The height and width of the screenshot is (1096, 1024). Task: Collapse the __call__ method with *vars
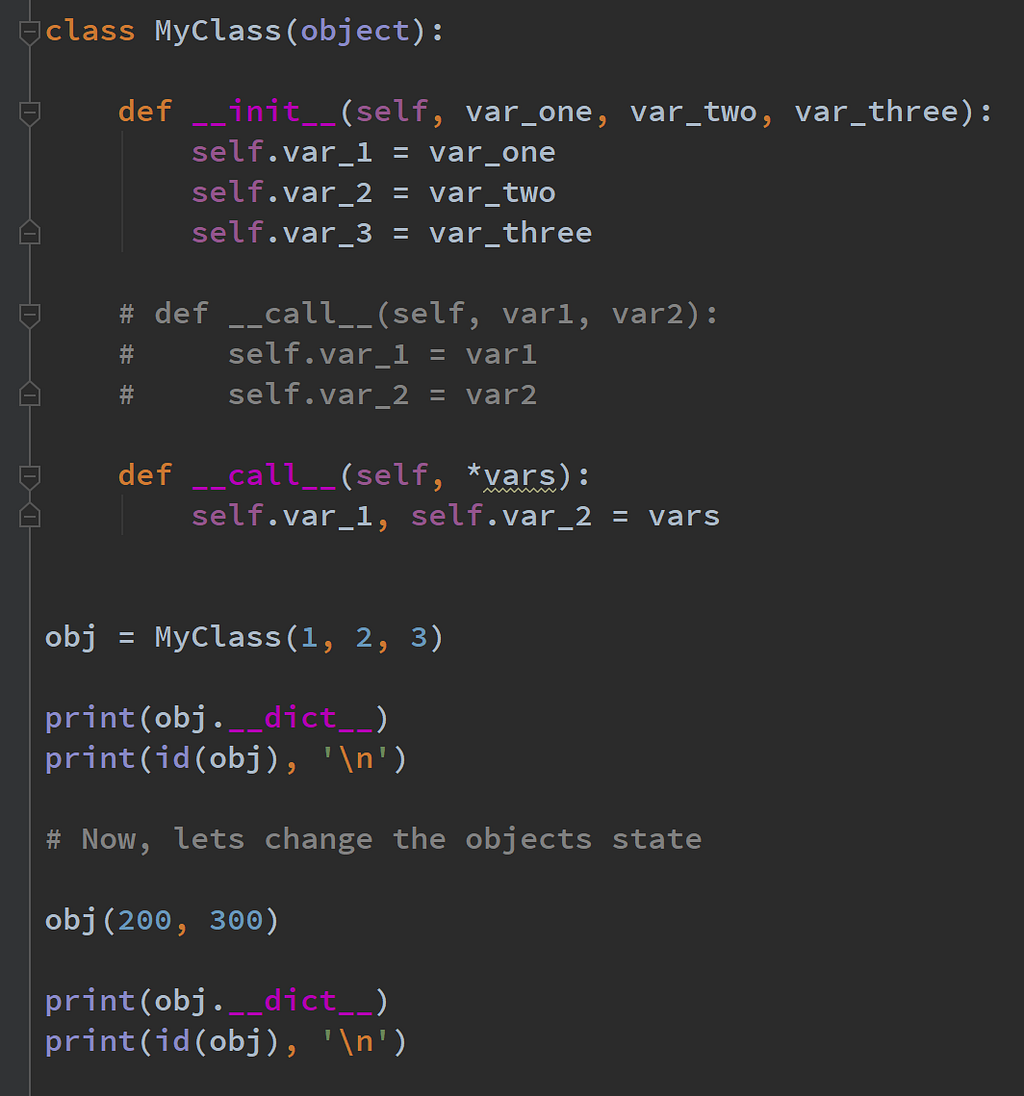pos(29,477)
